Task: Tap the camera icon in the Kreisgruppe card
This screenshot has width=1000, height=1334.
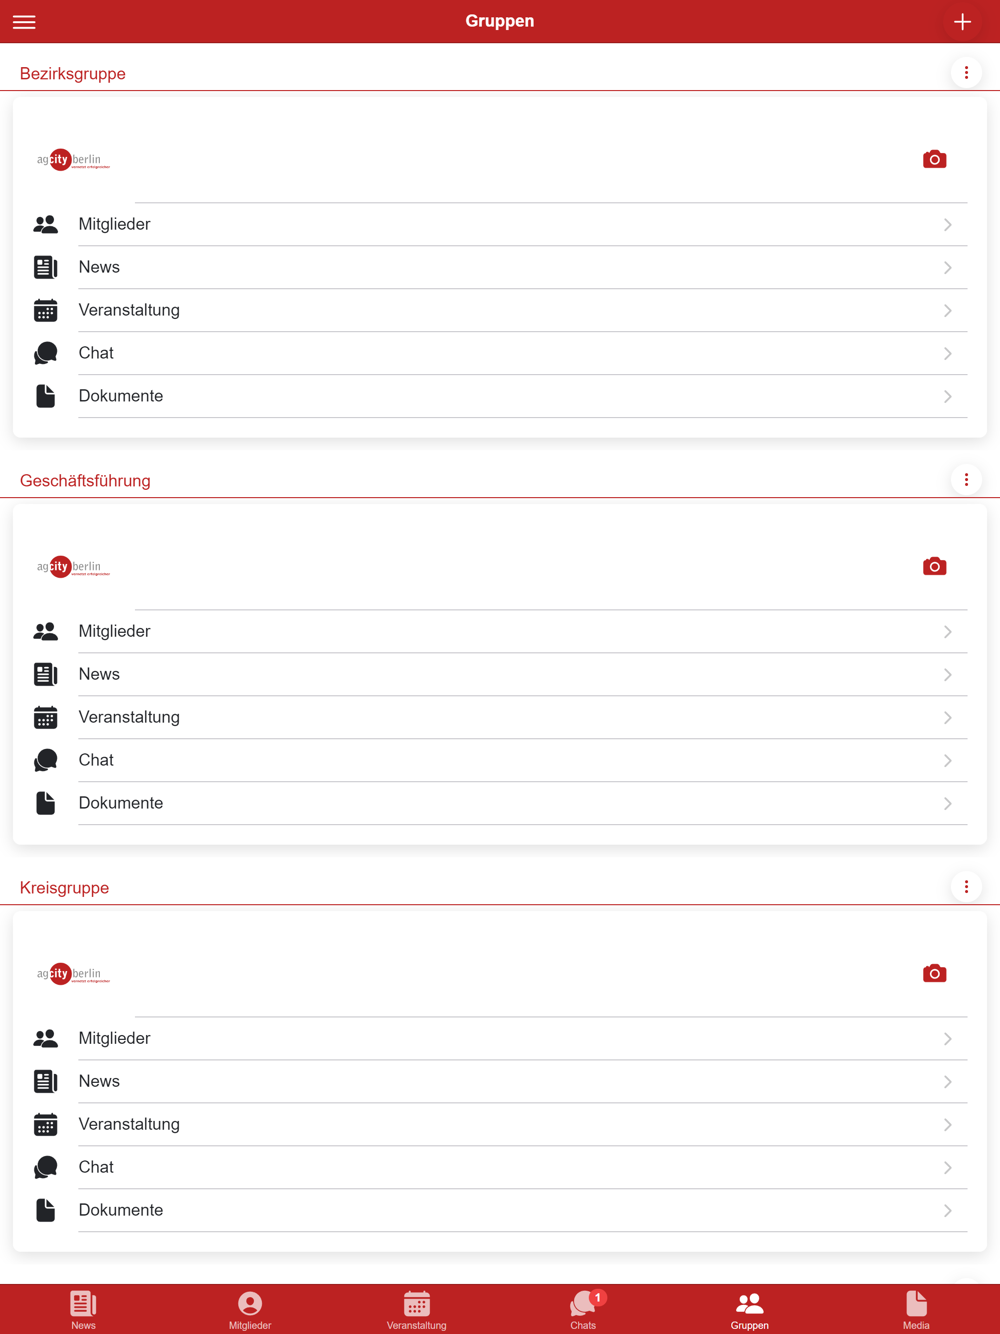Action: (934, 973)
